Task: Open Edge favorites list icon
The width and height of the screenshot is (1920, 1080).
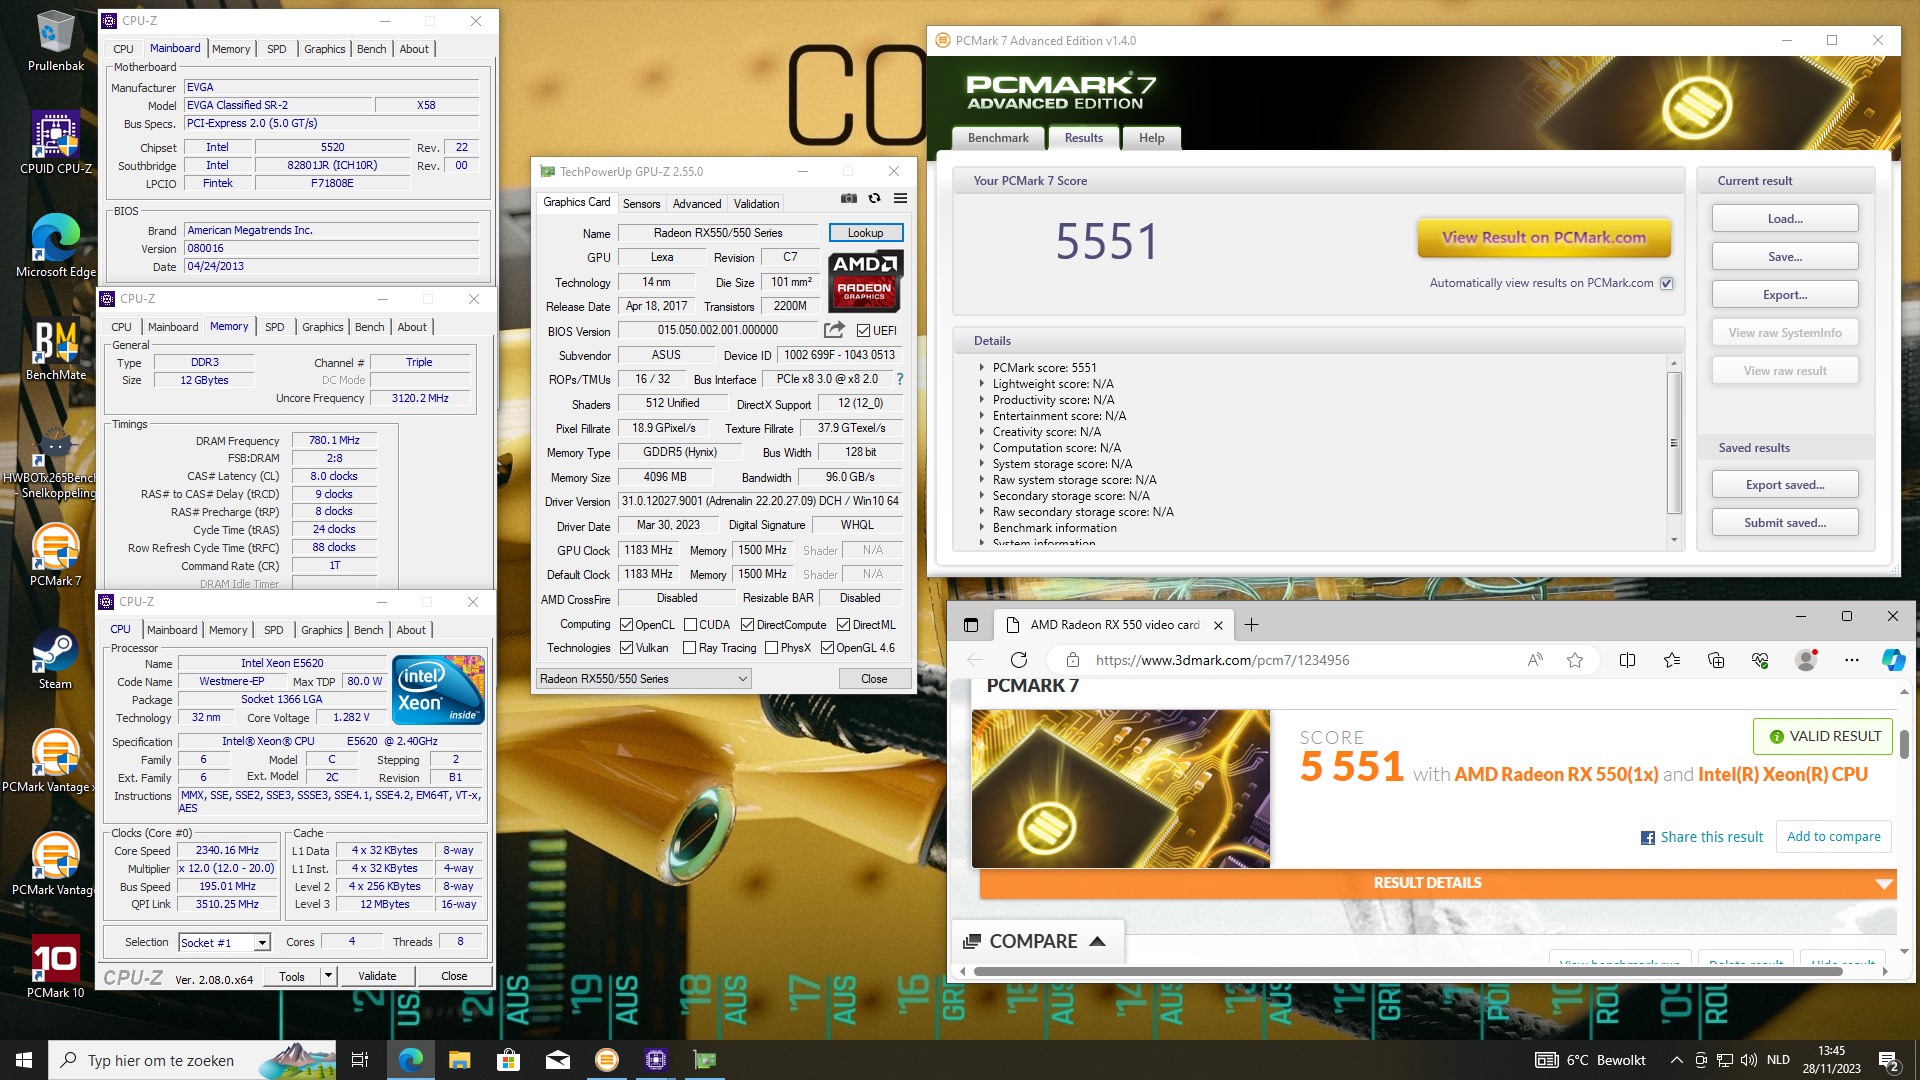Action: [x=1672, y=660]
